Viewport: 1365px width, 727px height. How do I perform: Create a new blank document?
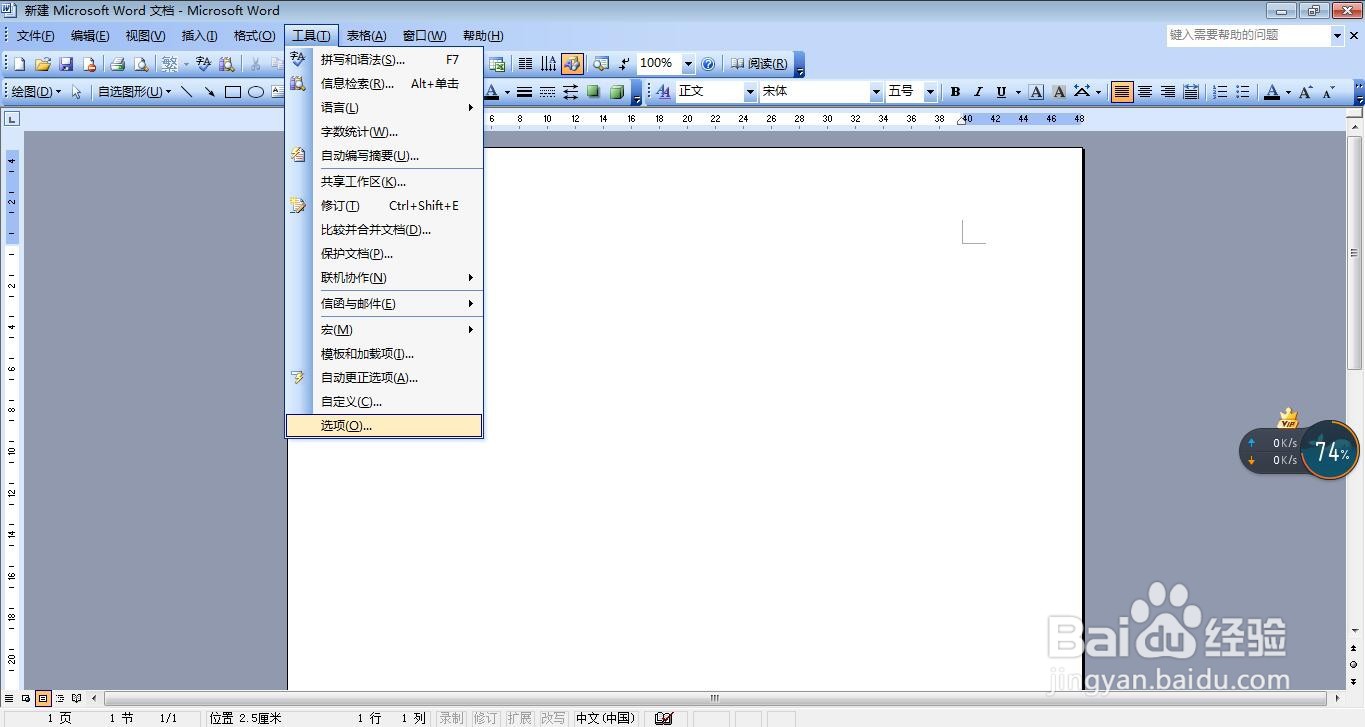pyautogui.click(x=19, y=64)
